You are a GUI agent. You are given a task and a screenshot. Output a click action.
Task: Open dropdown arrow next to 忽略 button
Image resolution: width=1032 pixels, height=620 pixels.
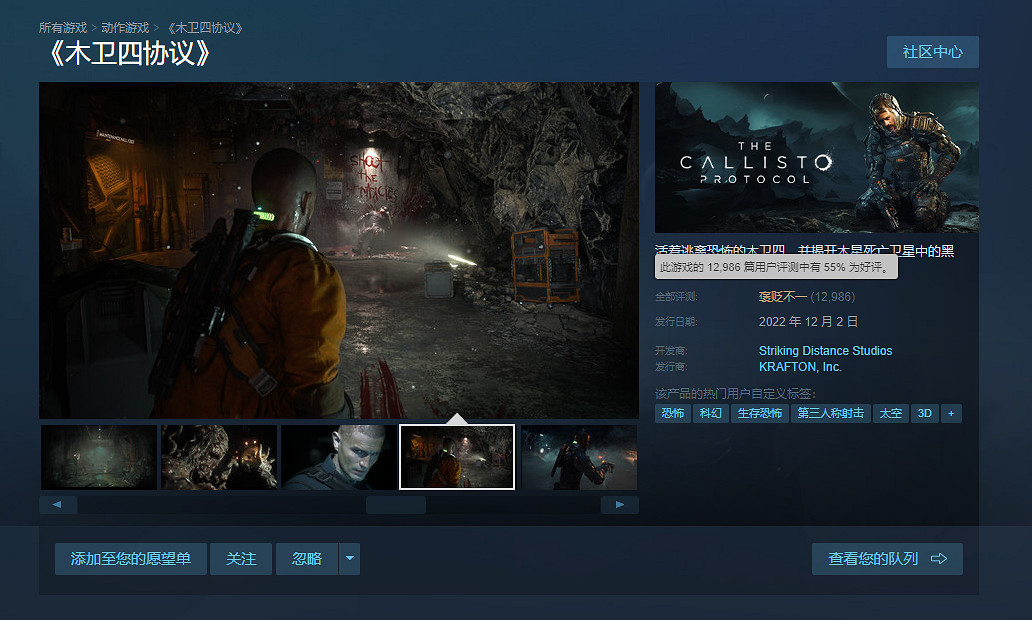[349, 559]
